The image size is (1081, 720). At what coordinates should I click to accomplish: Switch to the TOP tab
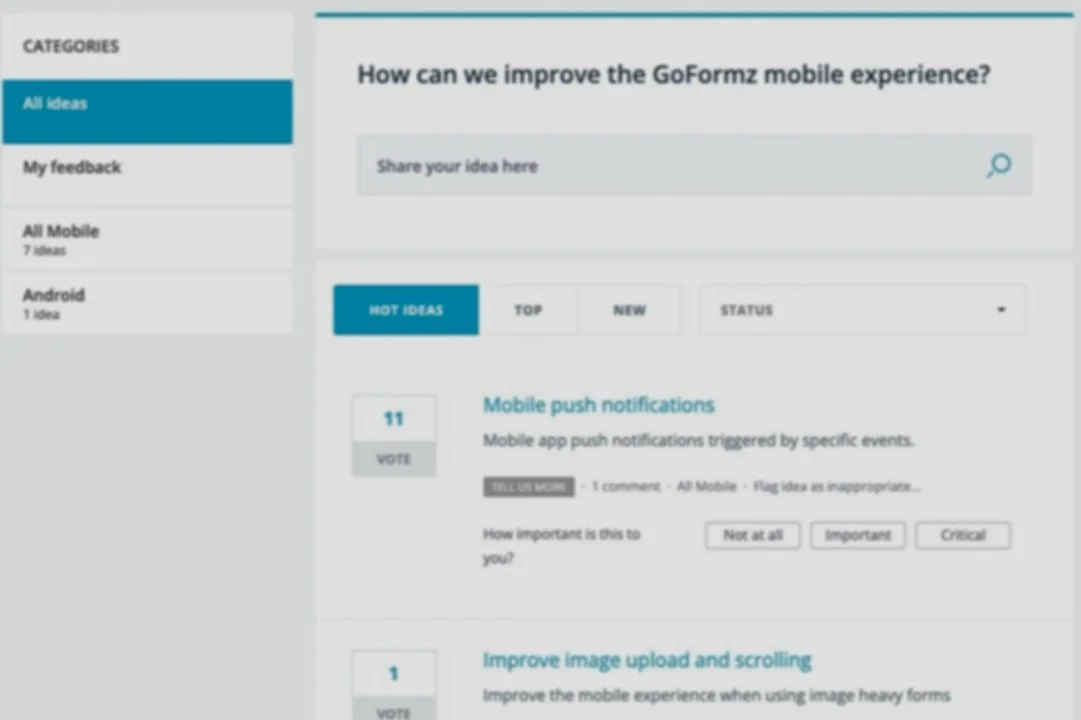[x=528, y=310]
